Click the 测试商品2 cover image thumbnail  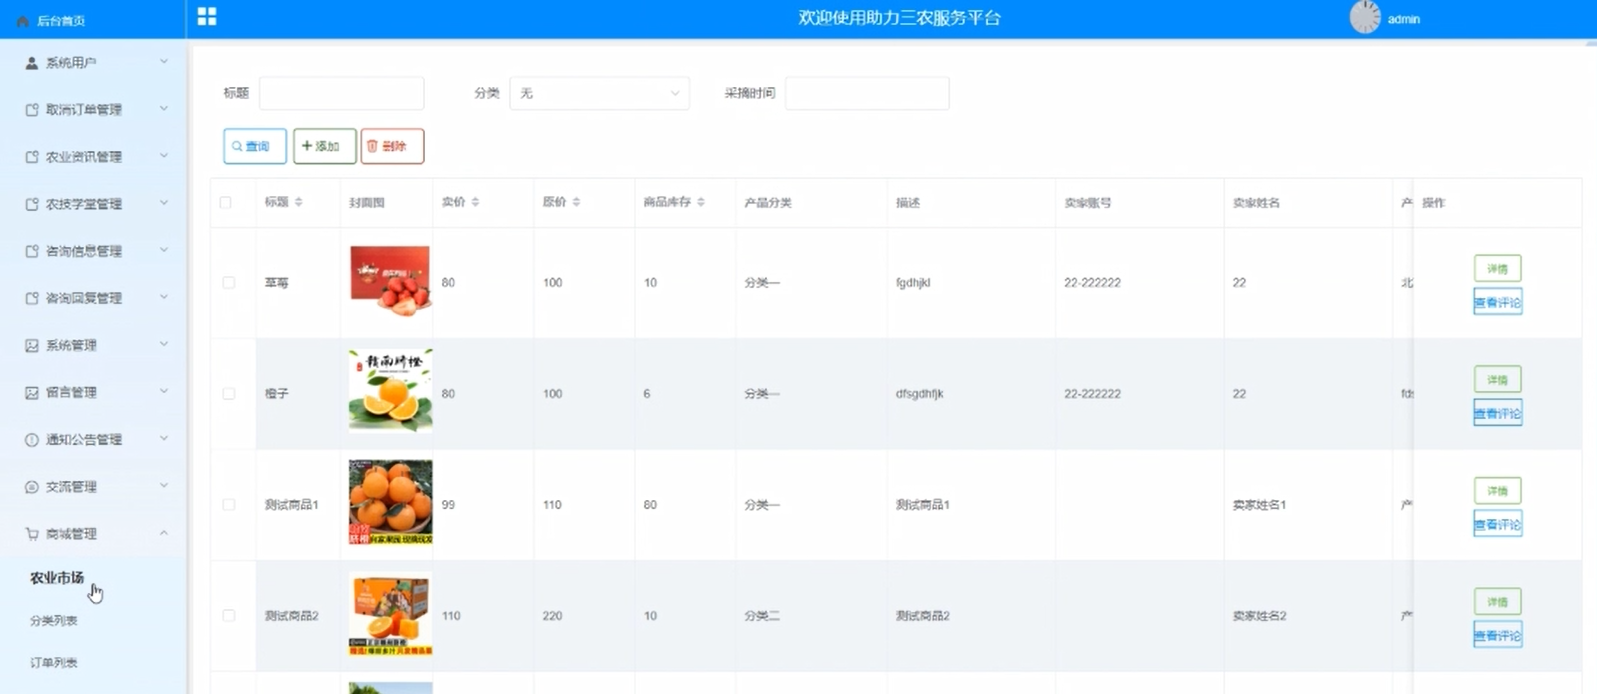coord(390,614)
